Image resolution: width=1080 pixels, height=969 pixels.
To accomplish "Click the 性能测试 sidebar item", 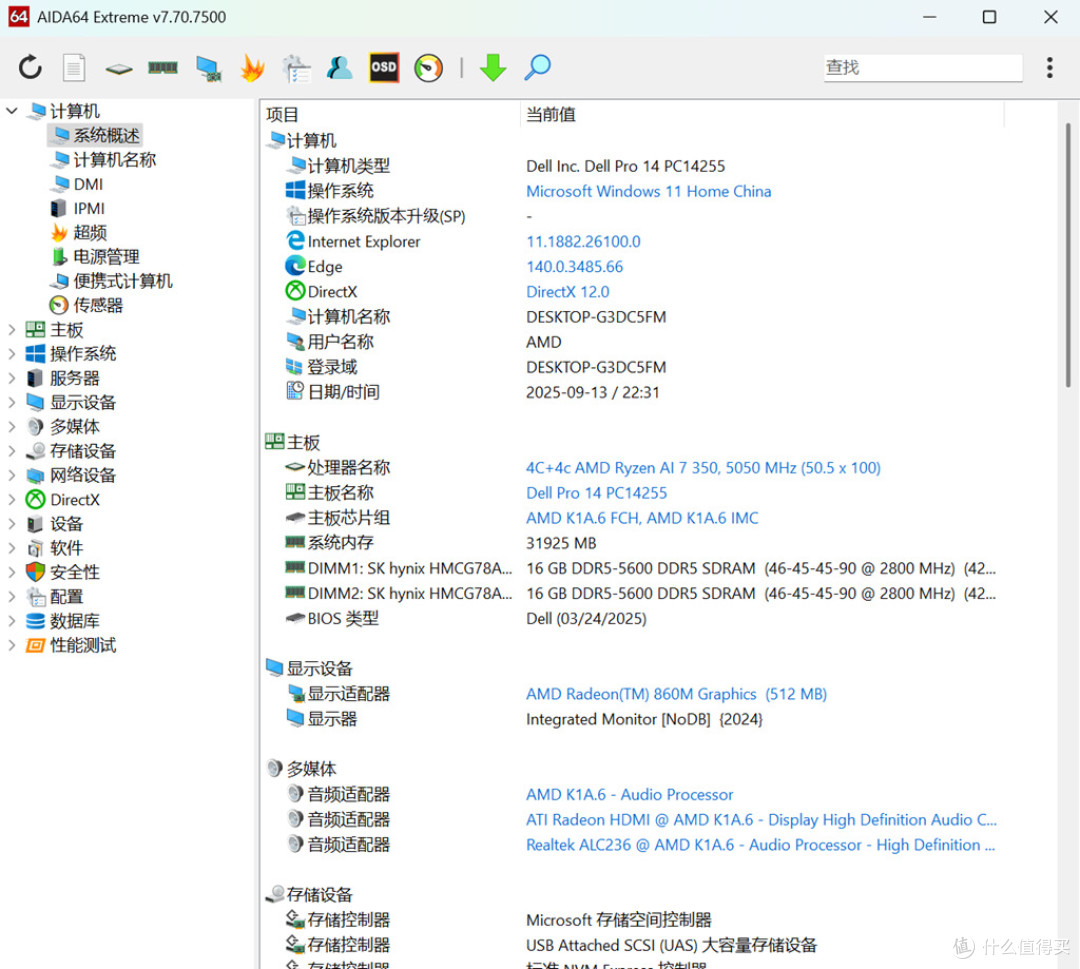I will pyautogui.click(x=71, y=645).
